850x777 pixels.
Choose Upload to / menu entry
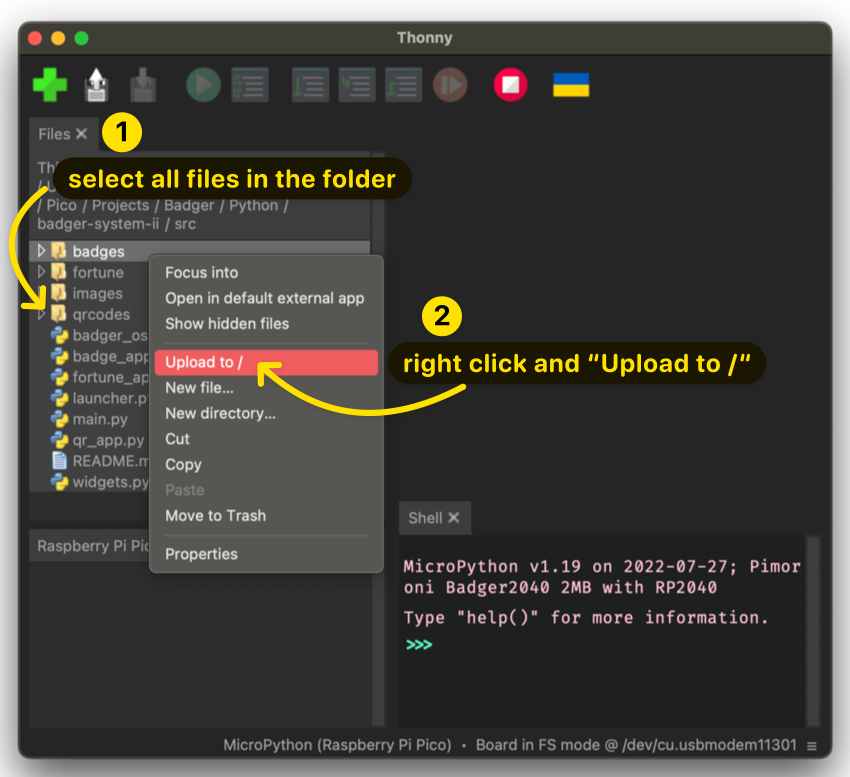(x=266, y=363)
